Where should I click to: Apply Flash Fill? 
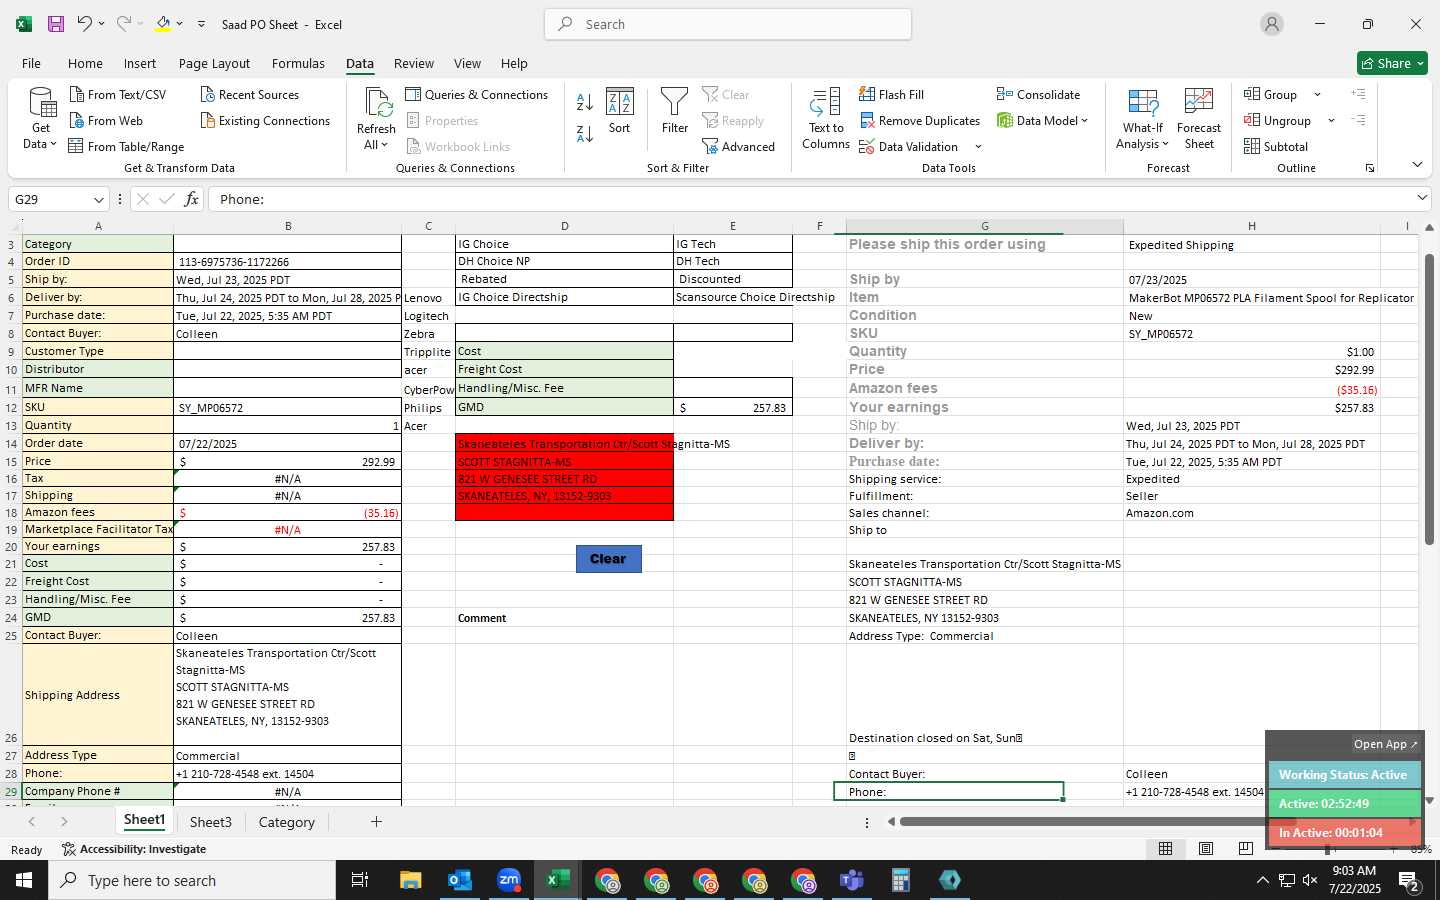(891, 94)
